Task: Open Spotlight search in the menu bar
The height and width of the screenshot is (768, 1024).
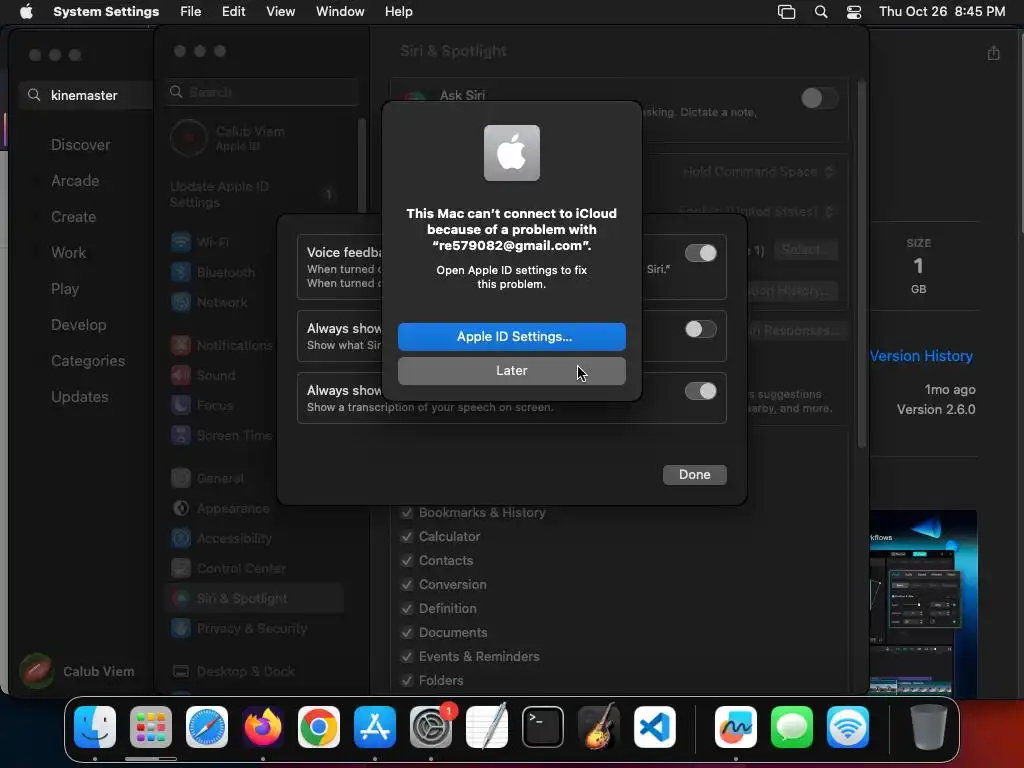Action: (821, 12)
